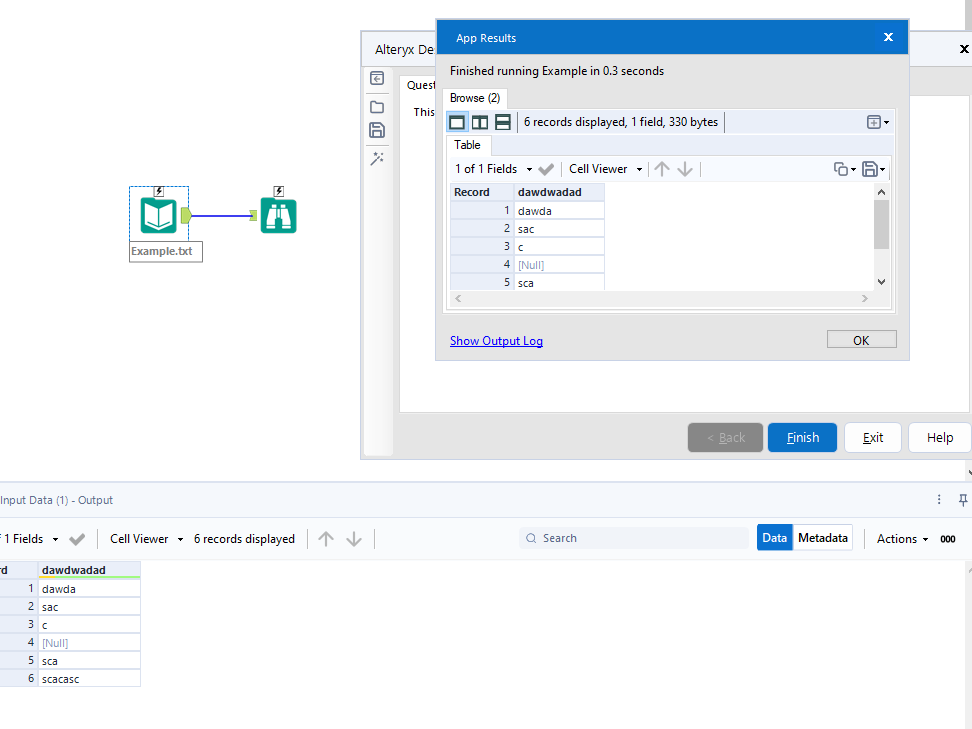Viewport: 972px width, 729px height.
Task: Select cell 'scacasc' in bottom results grid
Action: click(89, 679)
